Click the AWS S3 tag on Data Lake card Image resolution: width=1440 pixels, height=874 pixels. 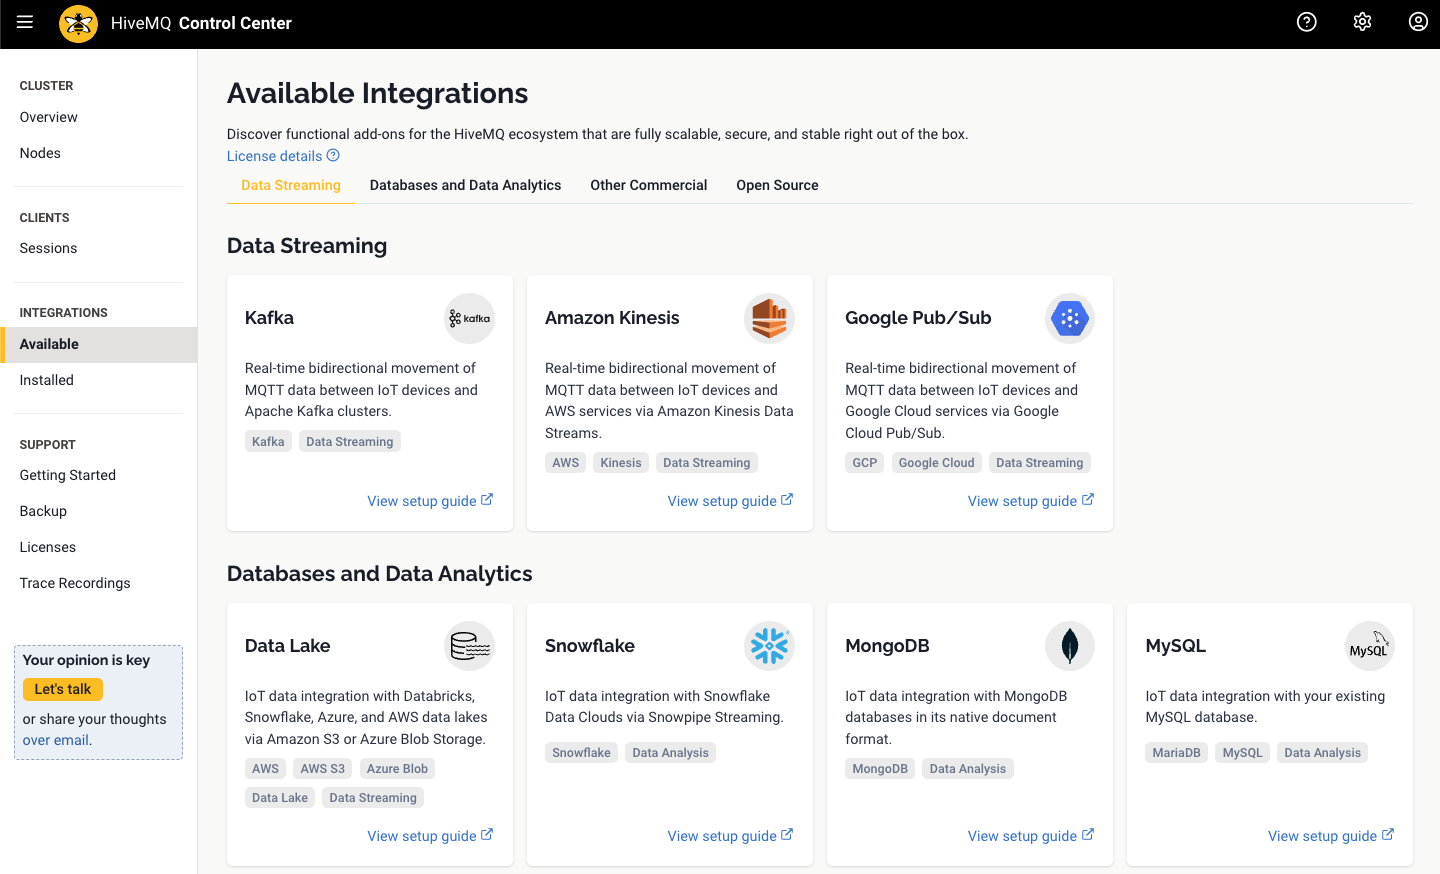tap(323, 769)
